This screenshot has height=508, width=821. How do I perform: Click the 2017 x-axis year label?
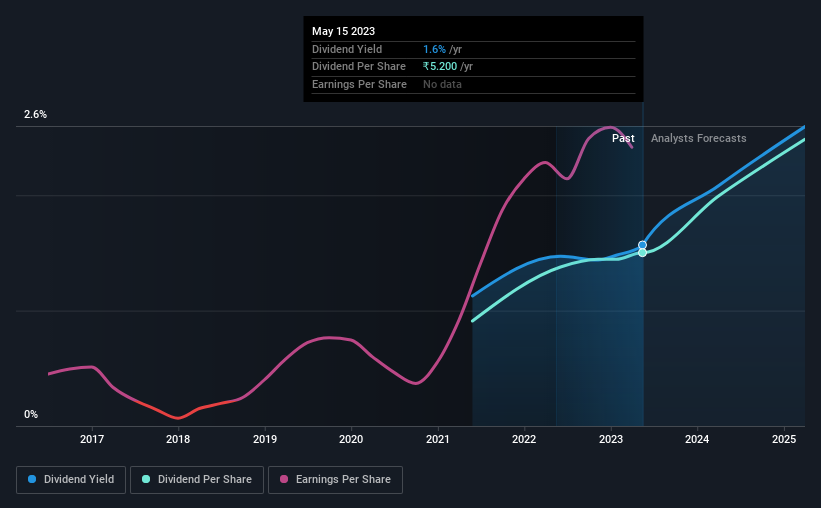coord(92,439)
